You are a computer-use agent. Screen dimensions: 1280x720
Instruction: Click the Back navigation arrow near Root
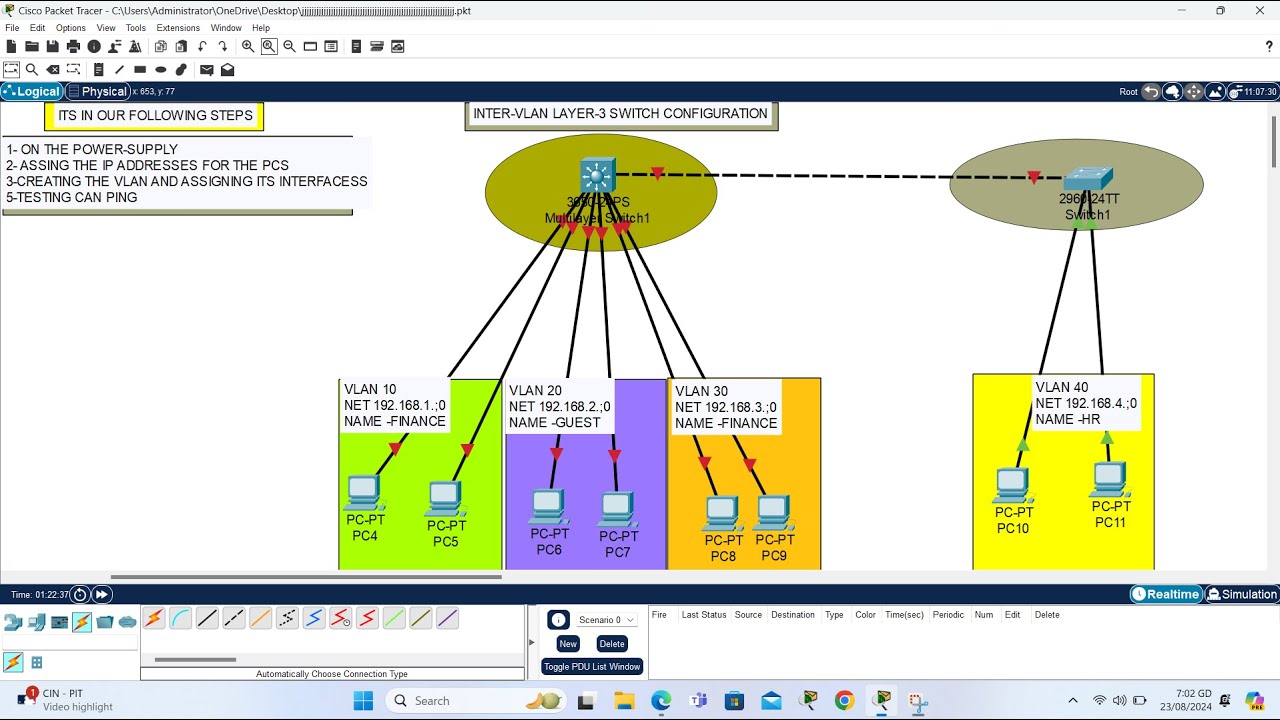click(x=1151, y=91)
